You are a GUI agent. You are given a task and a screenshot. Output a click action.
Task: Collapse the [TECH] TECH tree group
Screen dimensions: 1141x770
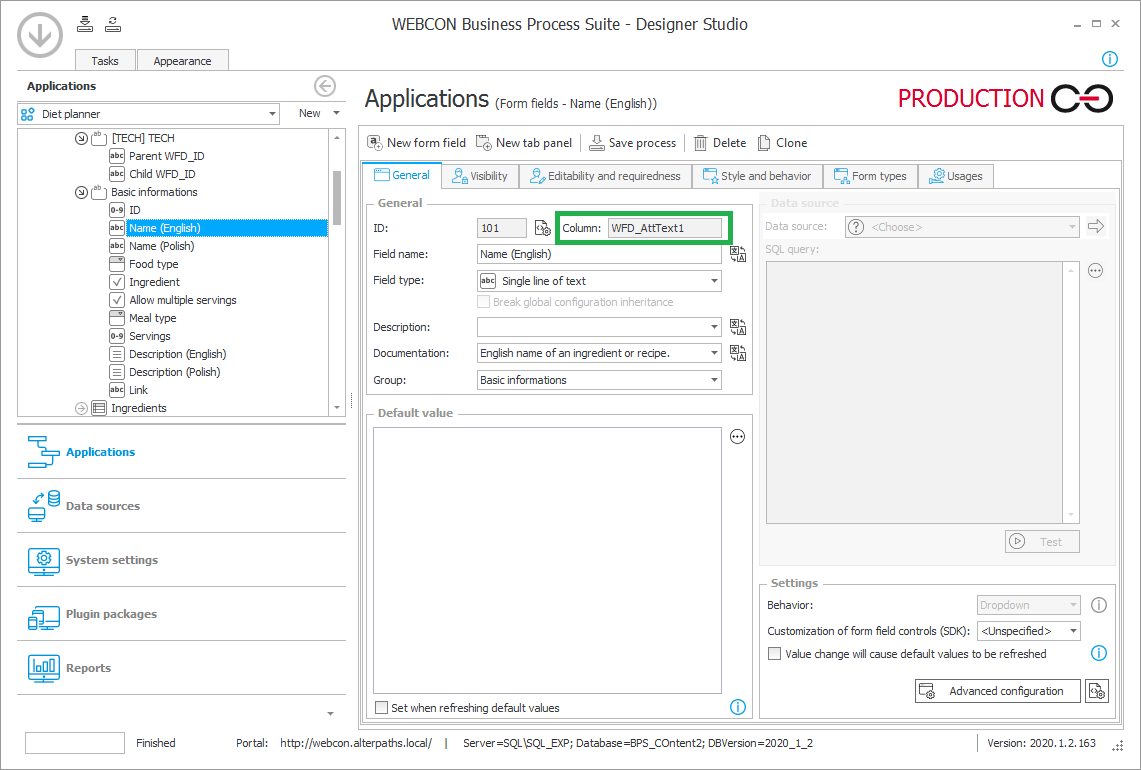(82, 138)
